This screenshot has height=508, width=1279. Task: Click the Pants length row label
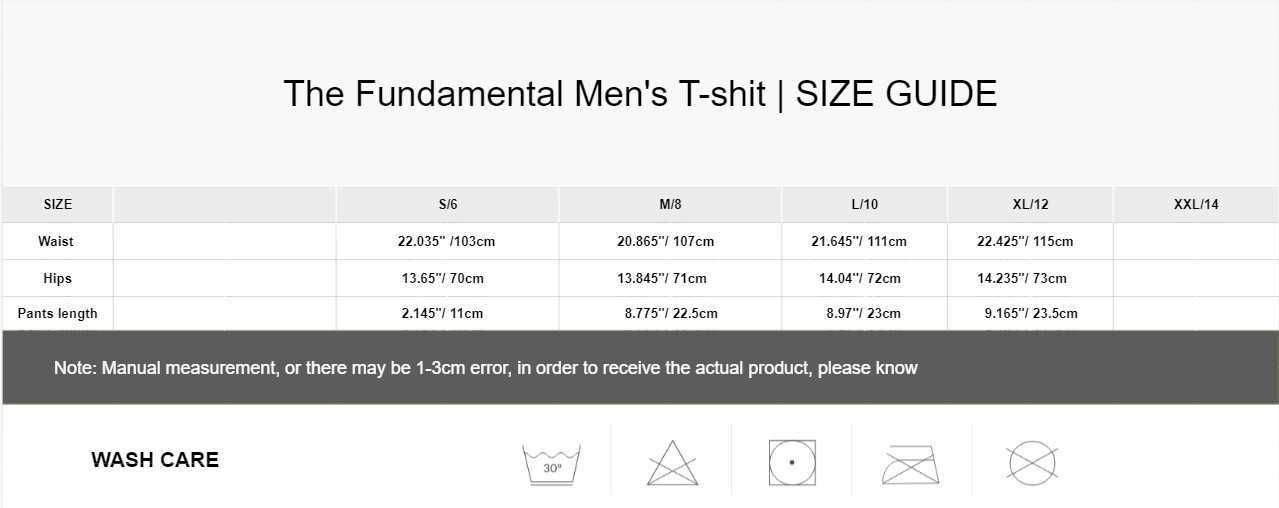click(58, 313)
